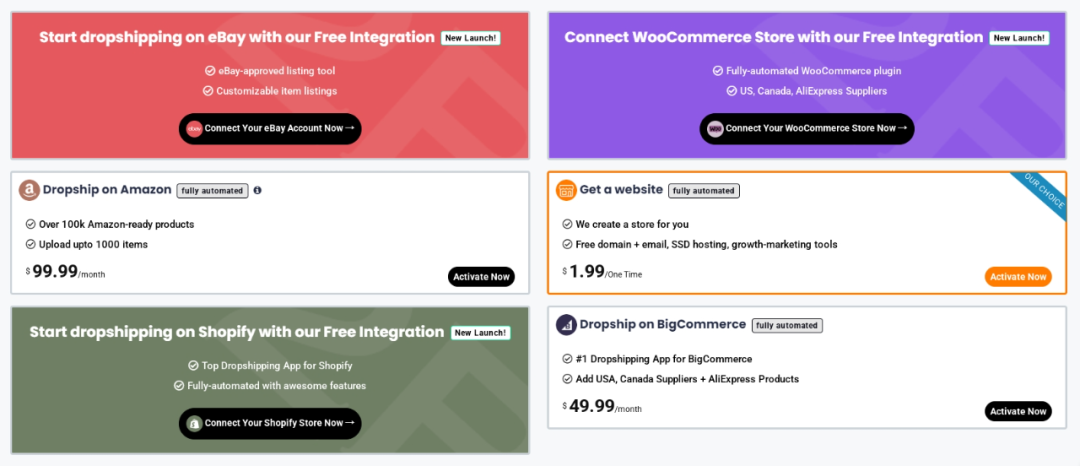Click the eBay logo in the connect button
The height and width of the screenshot is (466, 1080).
click(x=195, y=128)
